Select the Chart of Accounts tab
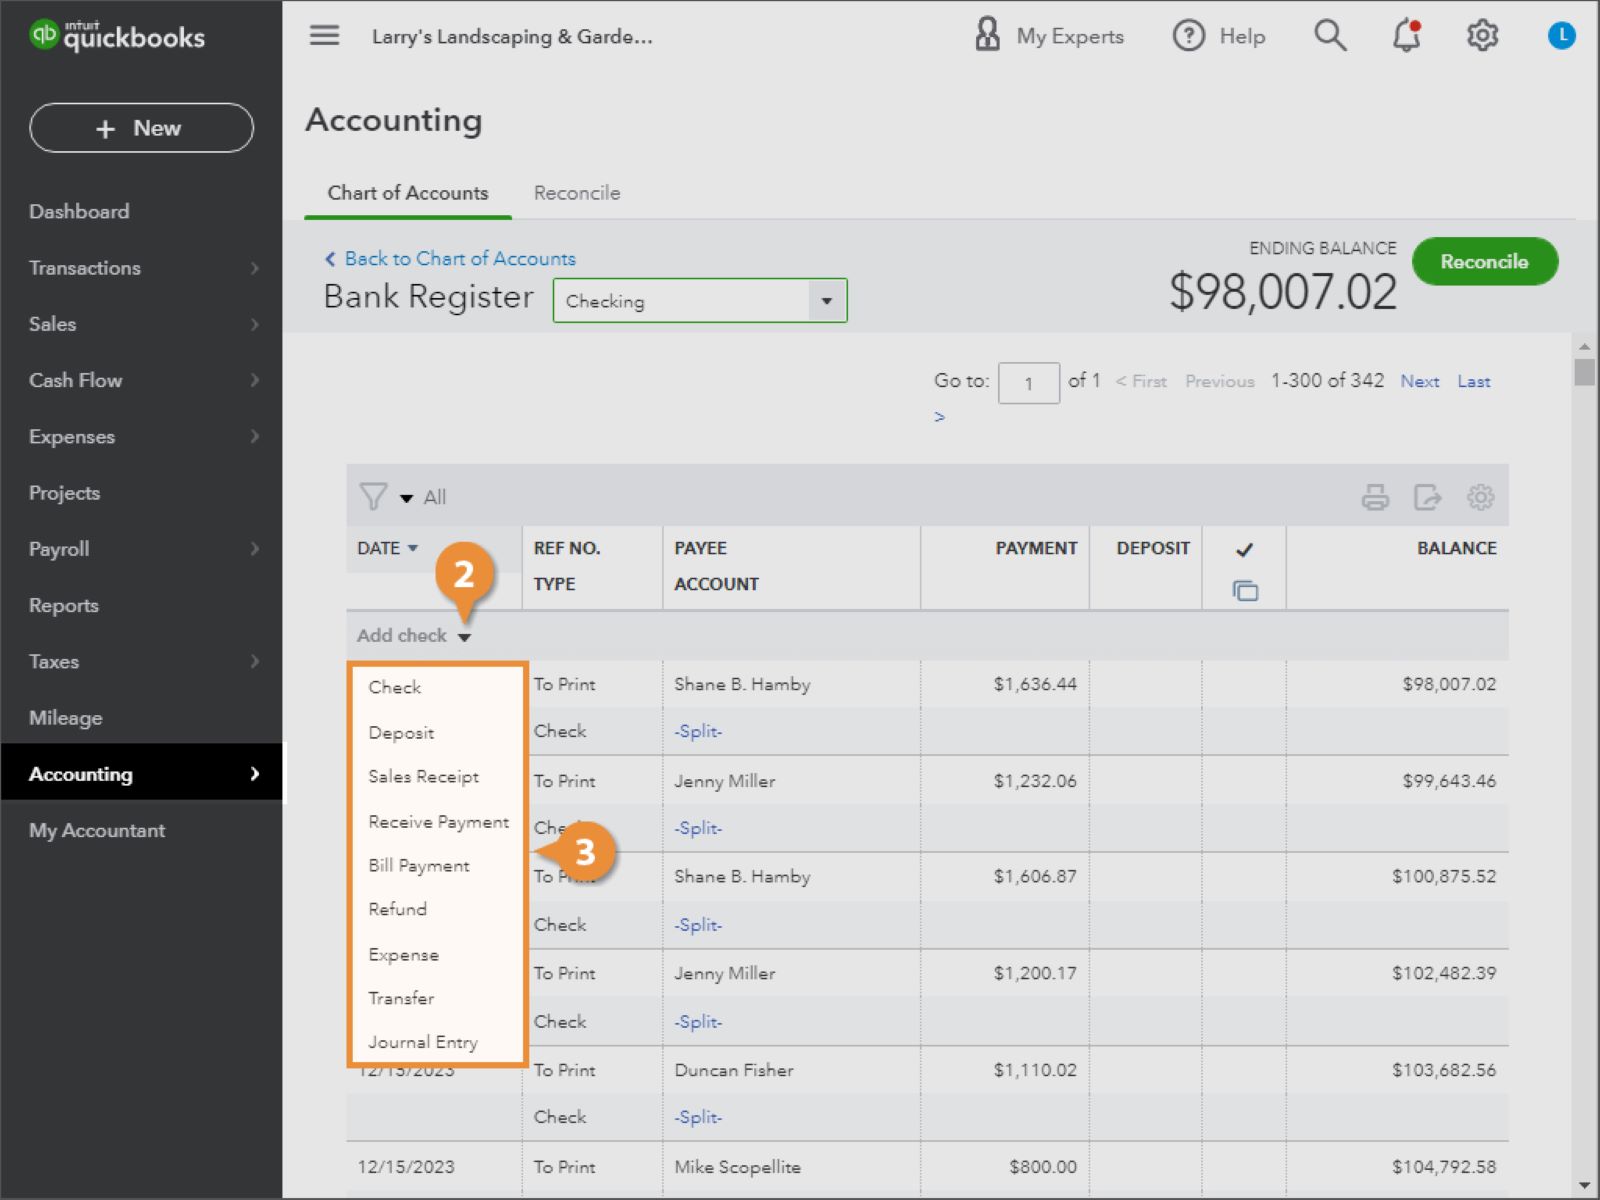1600x1200 pixels. [406, 193]
